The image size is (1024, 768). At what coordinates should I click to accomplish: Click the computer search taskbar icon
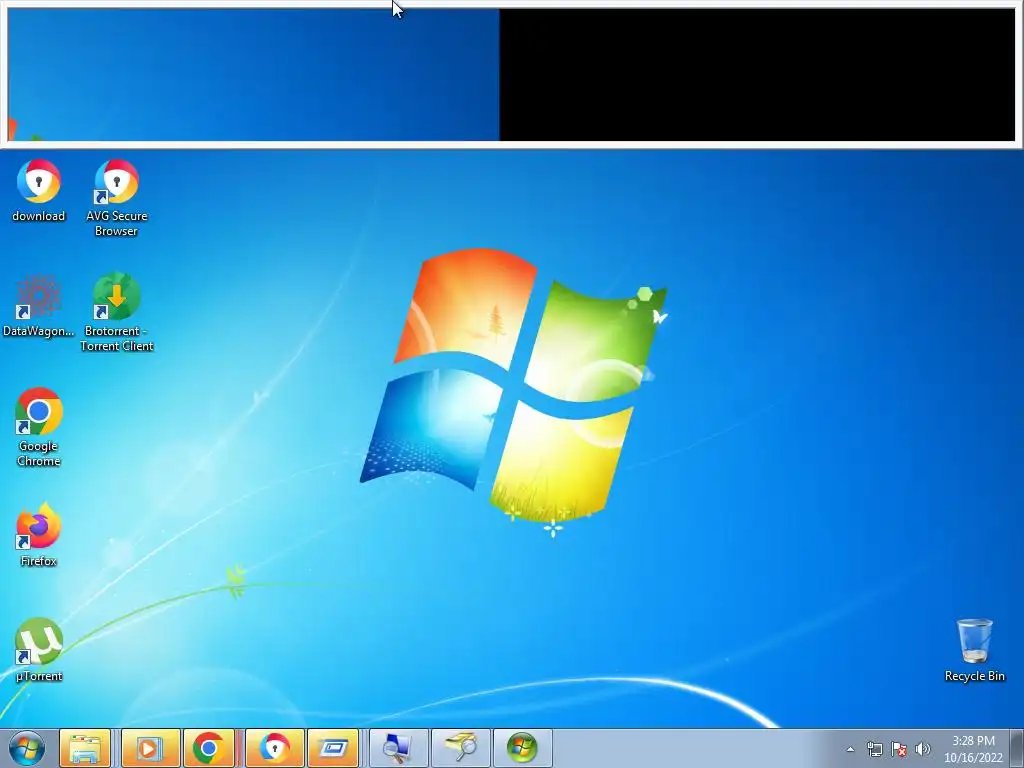pyautogui.click(x=398, y=748)
